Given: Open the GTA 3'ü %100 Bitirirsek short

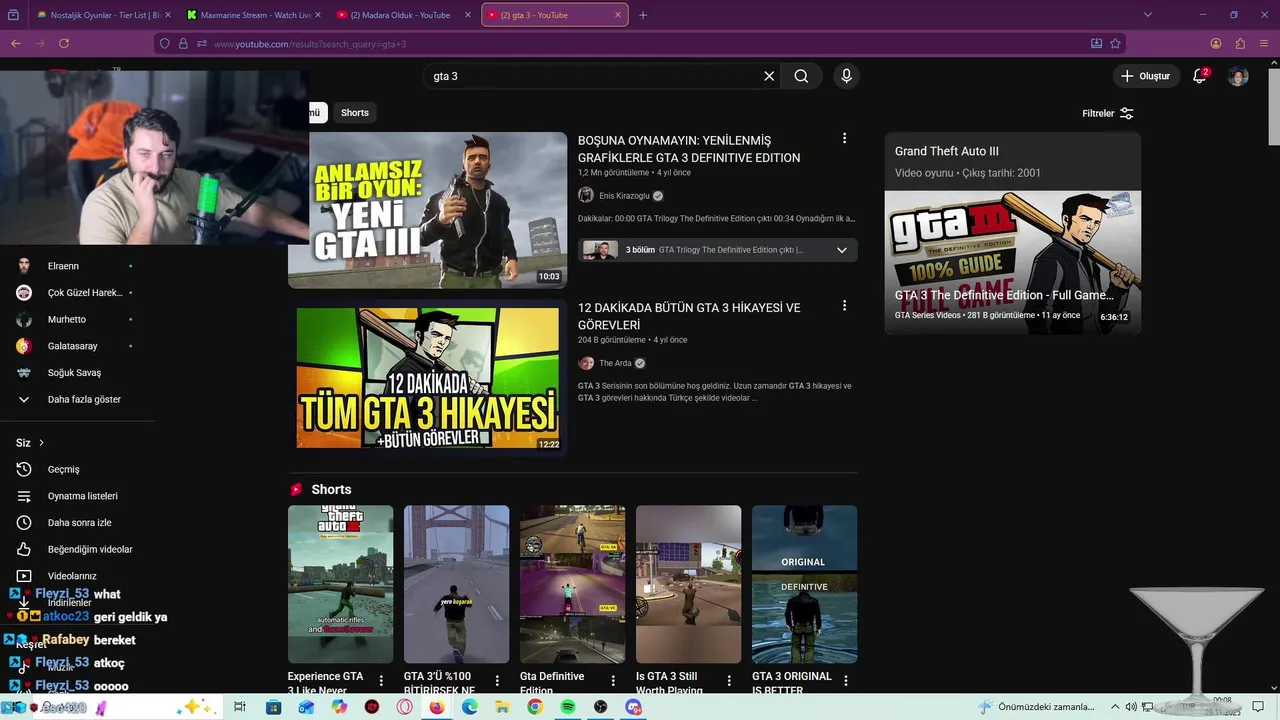Looking at the screenshot, I should tap(456, 584).
